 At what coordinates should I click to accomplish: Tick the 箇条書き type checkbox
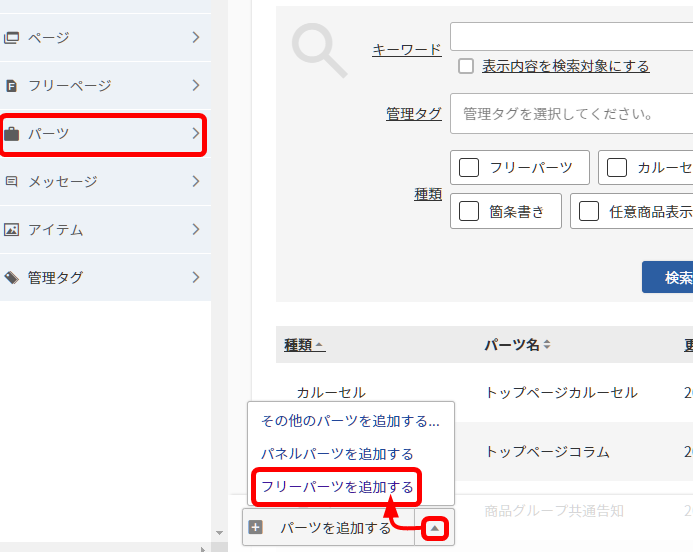pos(469,211)
